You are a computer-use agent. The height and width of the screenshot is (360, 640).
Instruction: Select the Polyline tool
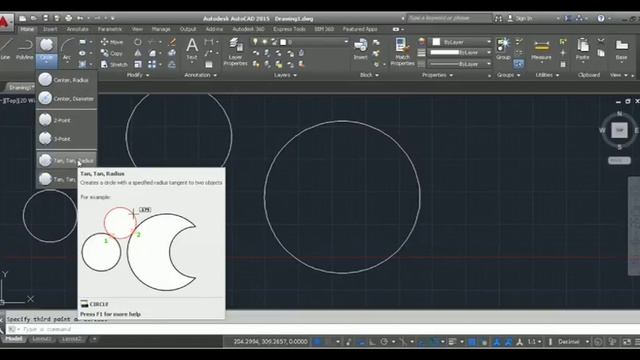pos(24,49)
